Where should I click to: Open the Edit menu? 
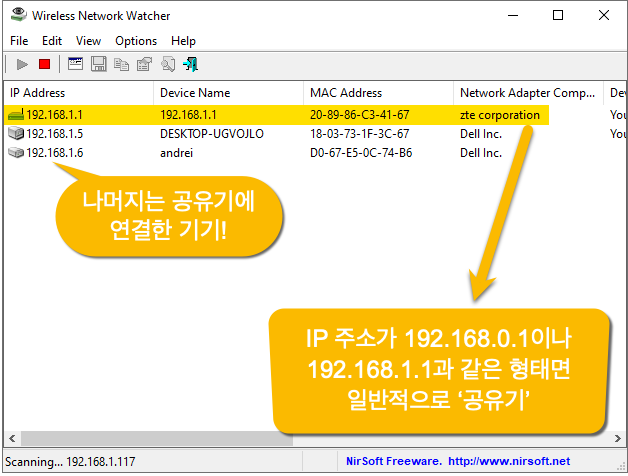coord(52,41)
